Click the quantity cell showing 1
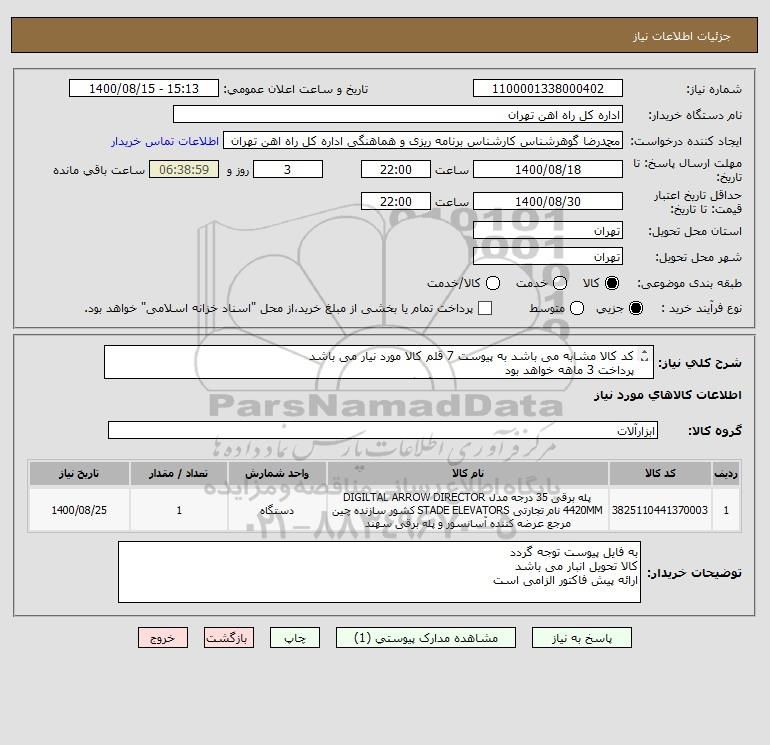 coord(179,510)
